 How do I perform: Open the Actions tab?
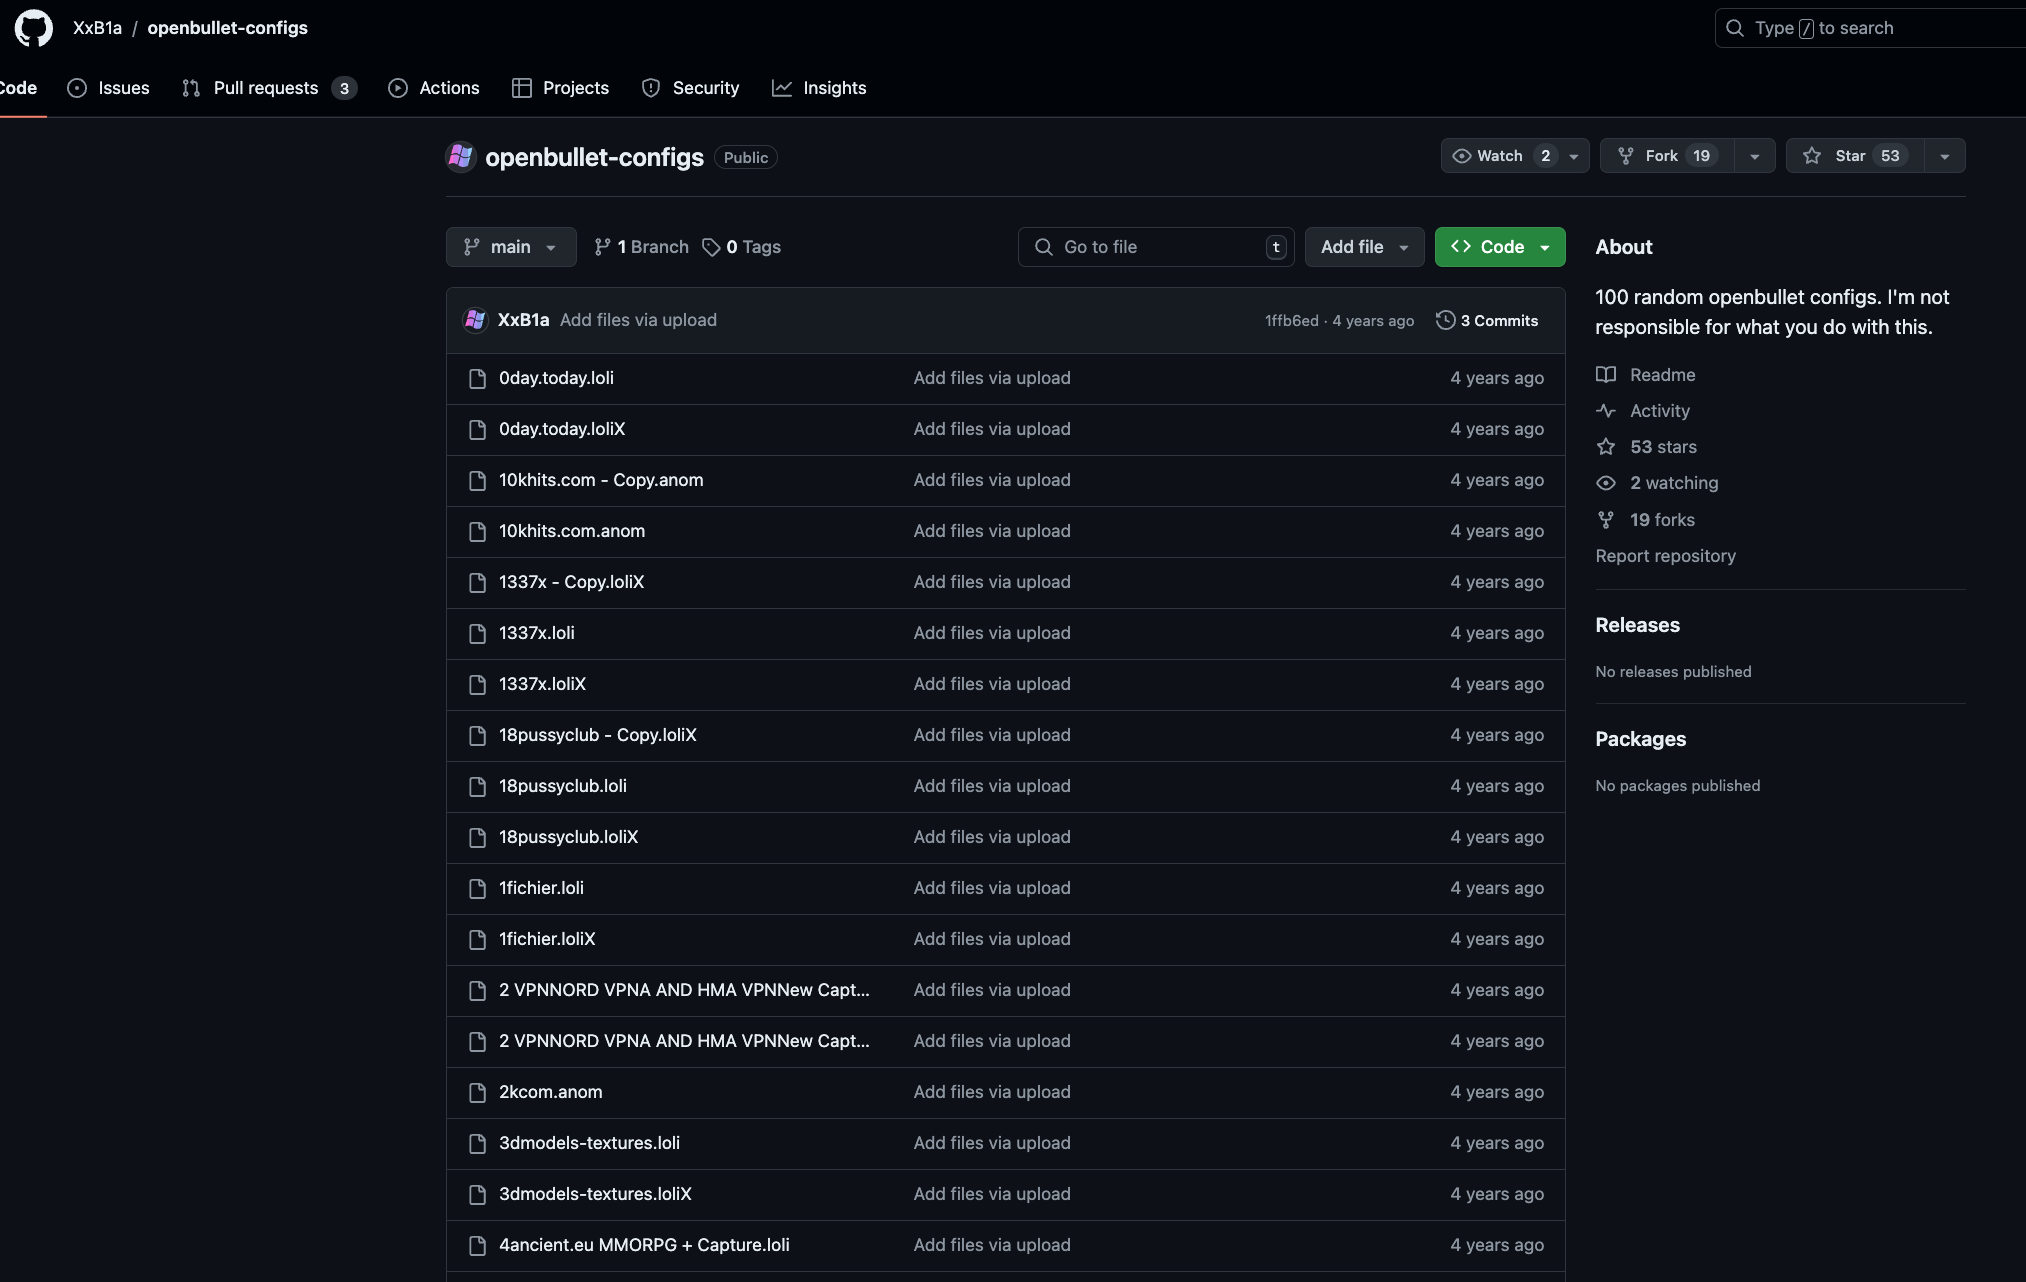pyautogui.click(x=434, y=88)
